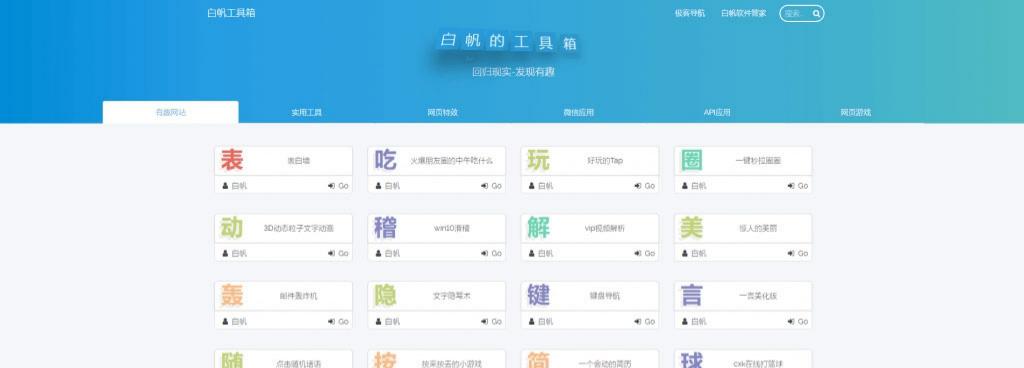Click the purple 吃 character icon
1024x368 pixels.
pyautogui.click(x=385, y=160)
